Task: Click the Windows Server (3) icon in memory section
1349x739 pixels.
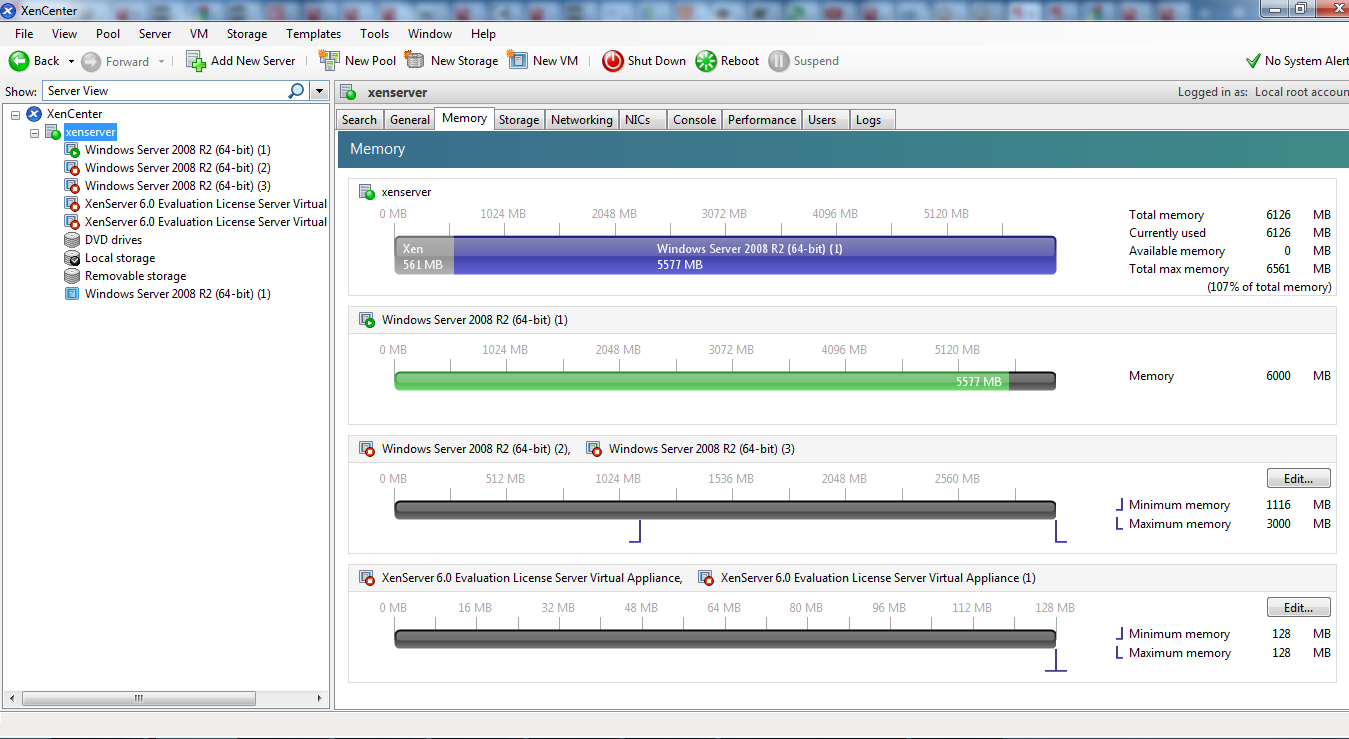Action: (x=594, y=449)
